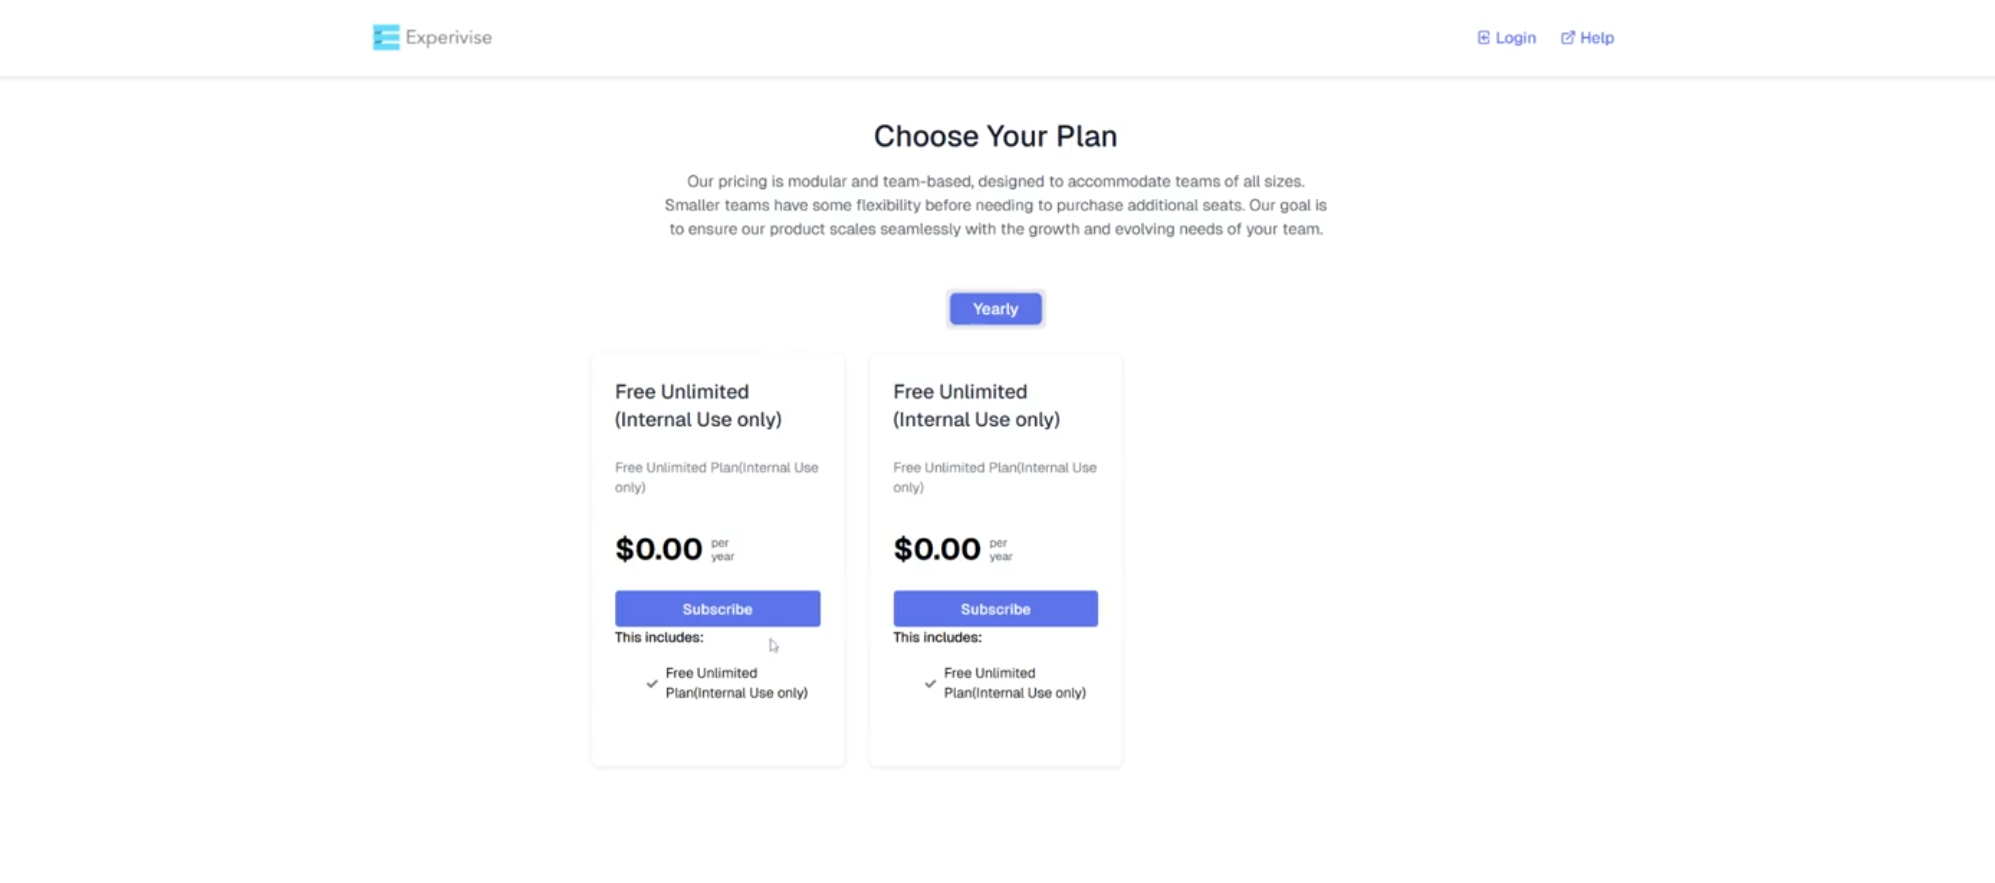This screenshot has width=1995, height=883.
Task: Select the Yearly billing toggle
Action: (x=995, y=309)
